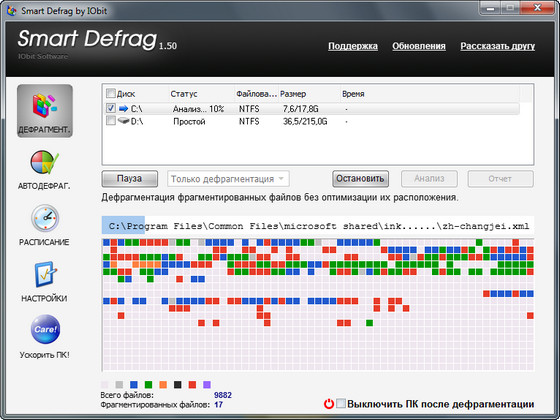Click the Отчет button

(x=500, y=179)
